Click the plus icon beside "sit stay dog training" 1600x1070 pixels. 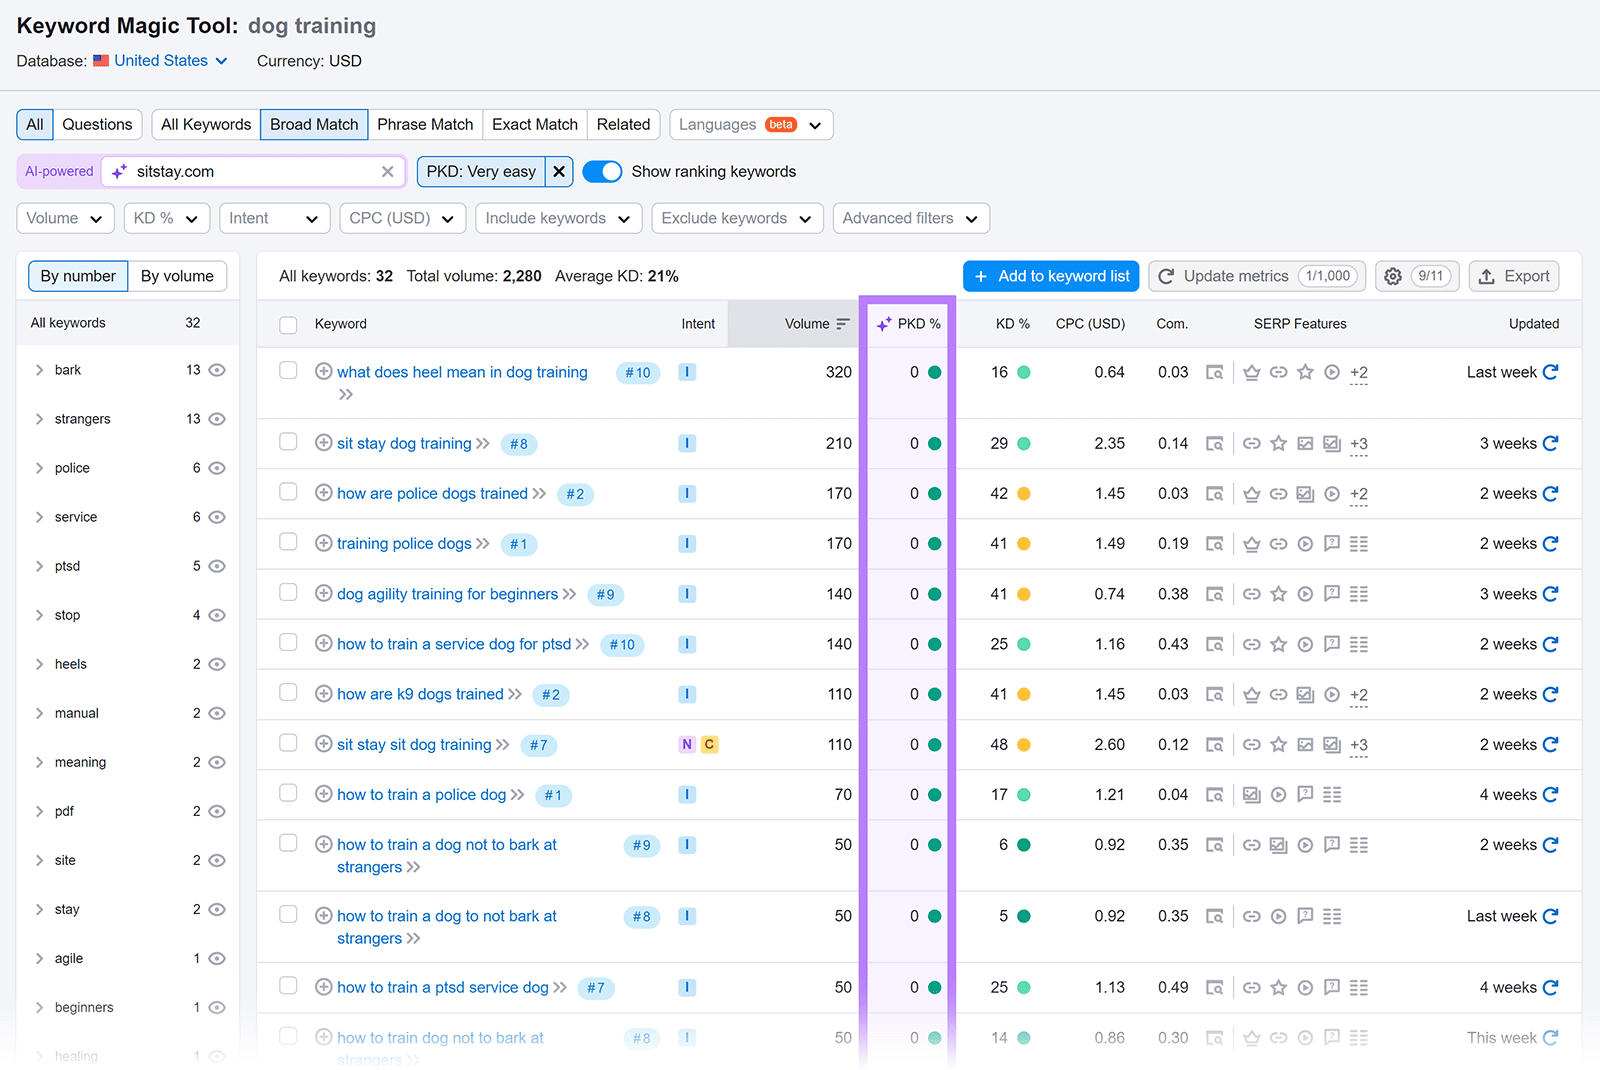tap(323, 443)
